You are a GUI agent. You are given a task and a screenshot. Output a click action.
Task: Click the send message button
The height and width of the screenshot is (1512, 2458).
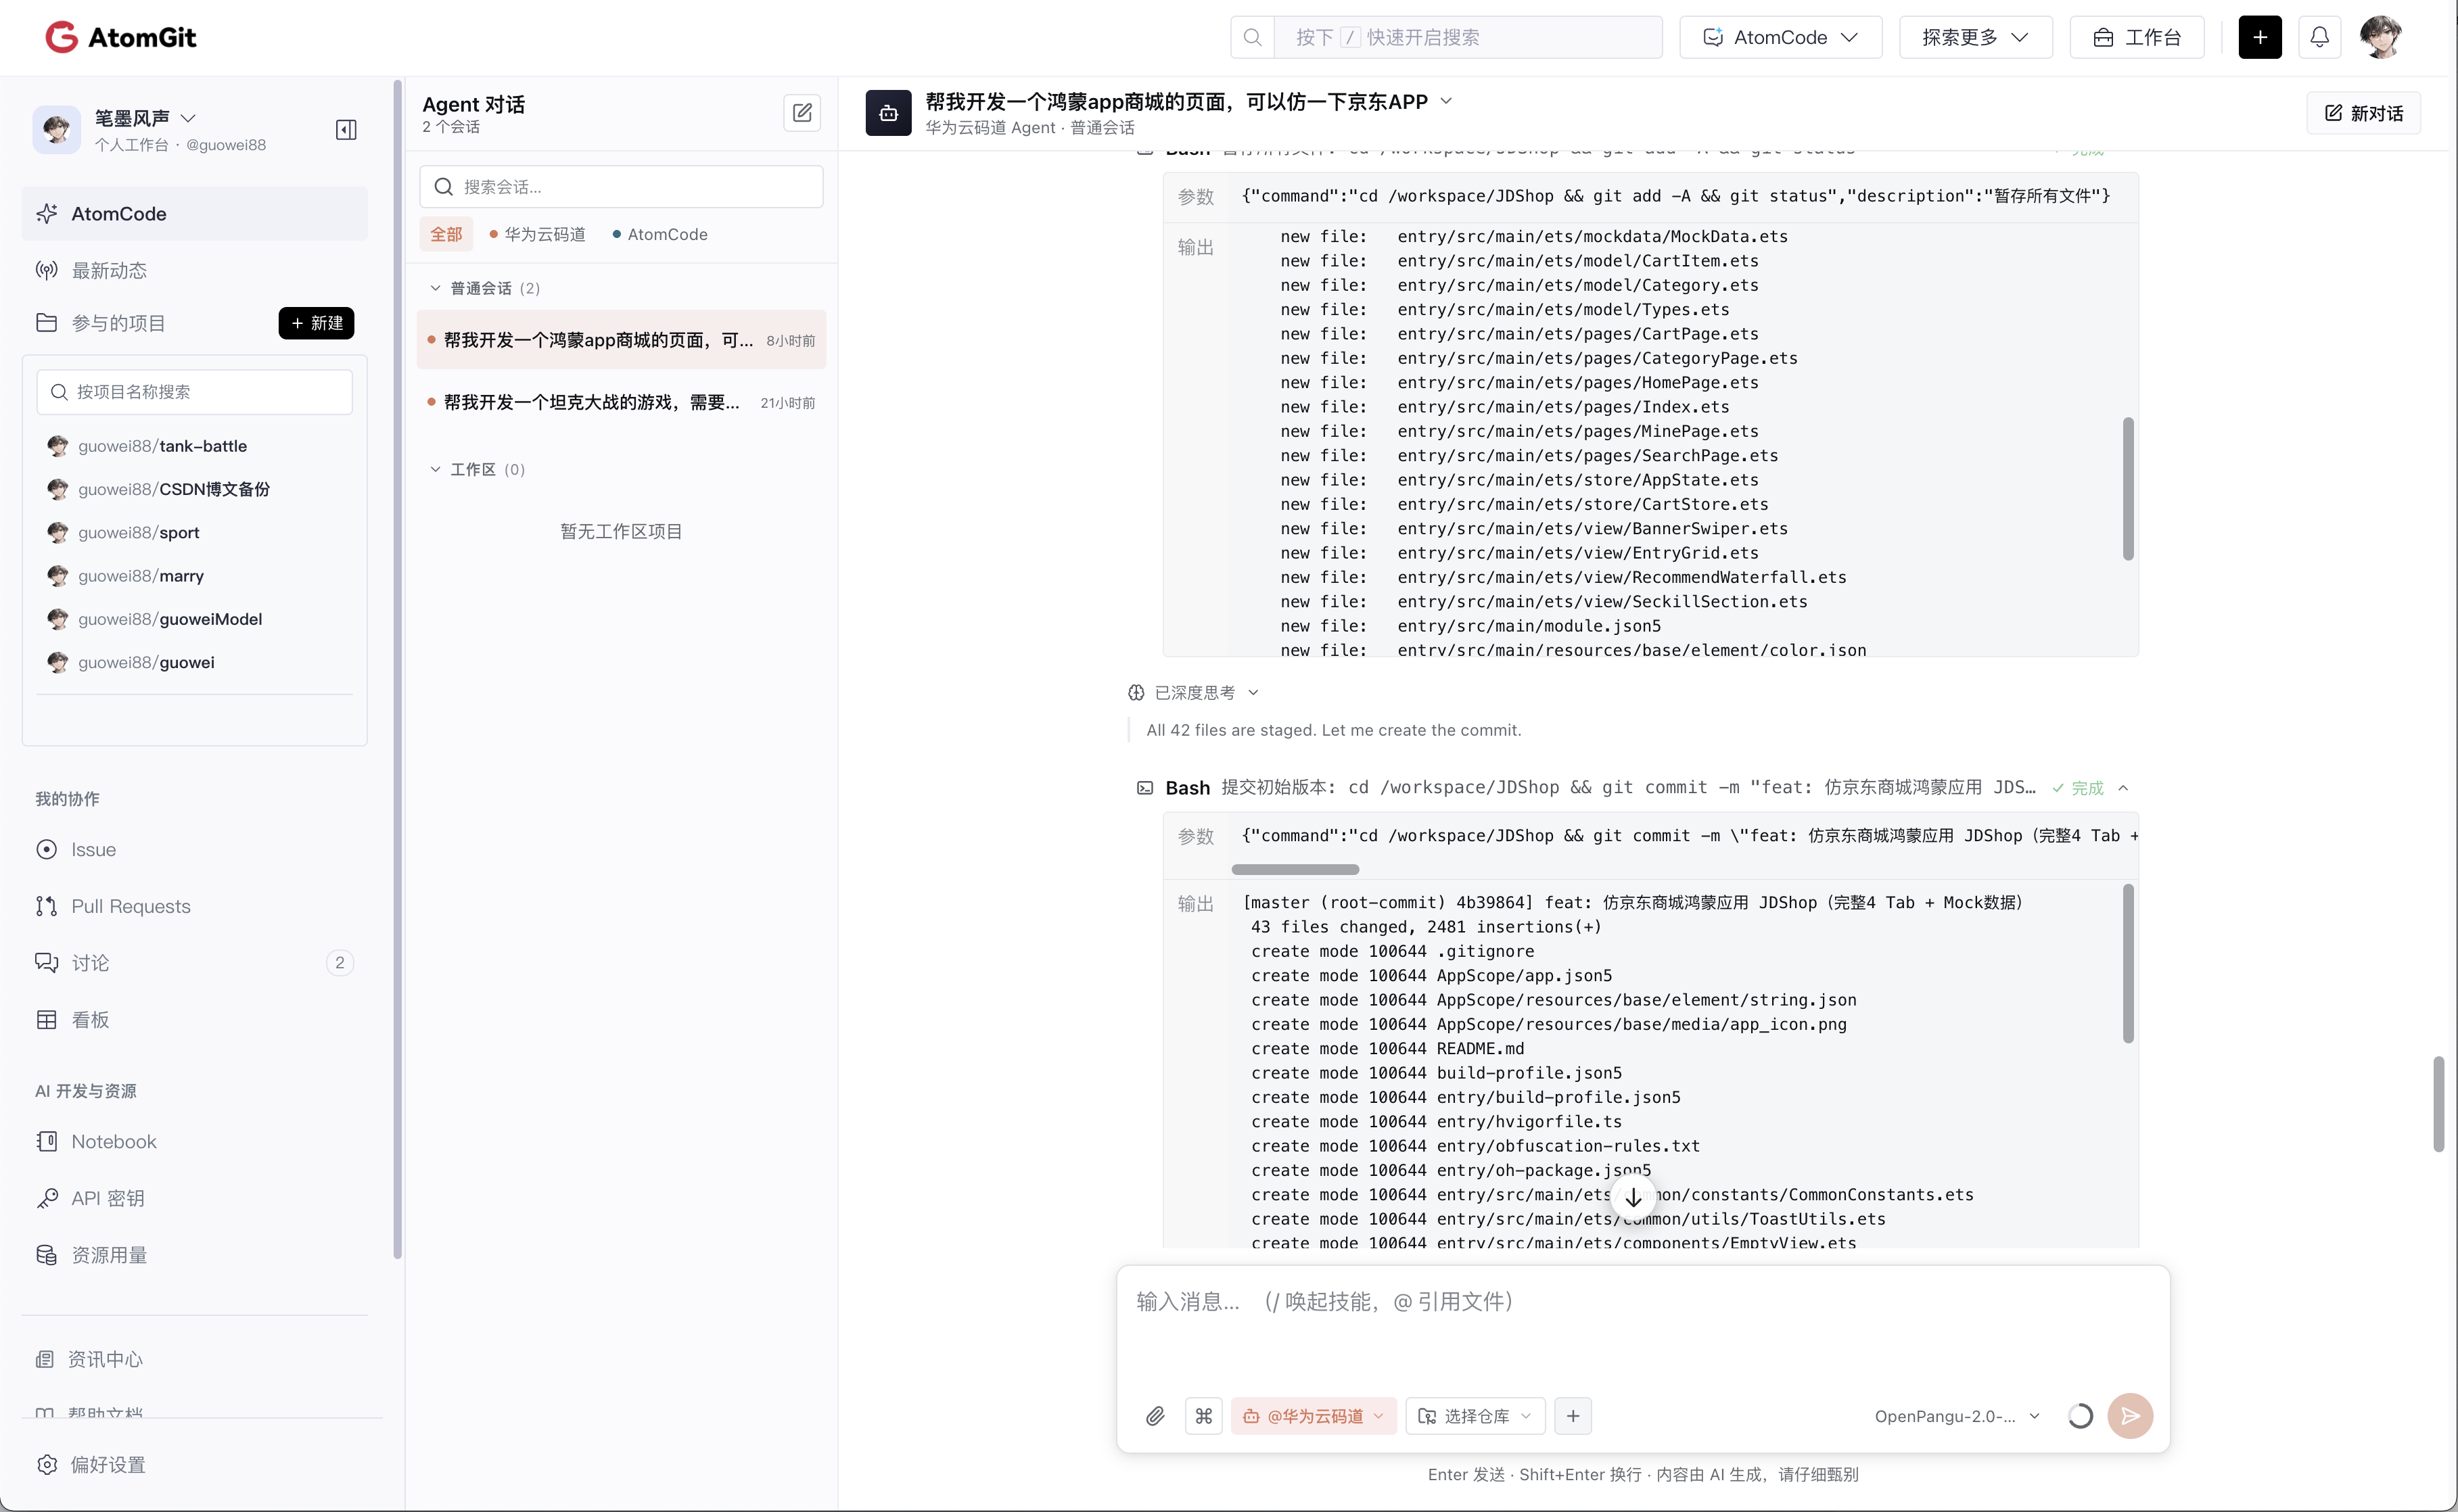pos(2130,1416)
